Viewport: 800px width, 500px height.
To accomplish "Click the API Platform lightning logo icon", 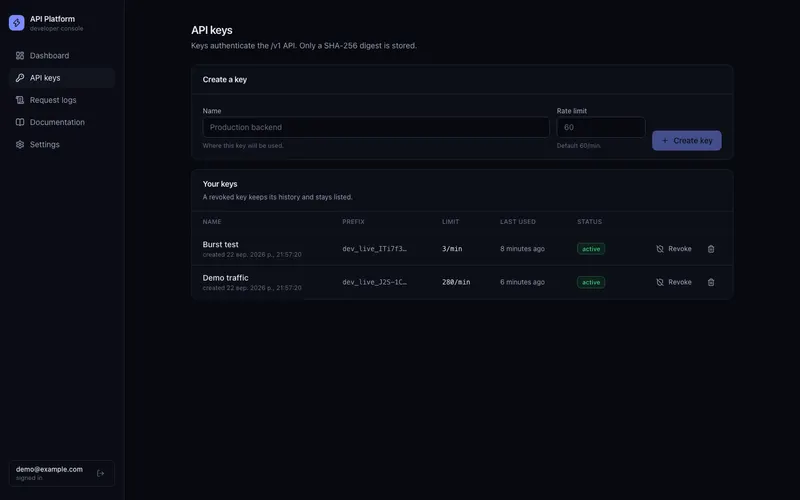I will 16,22.
